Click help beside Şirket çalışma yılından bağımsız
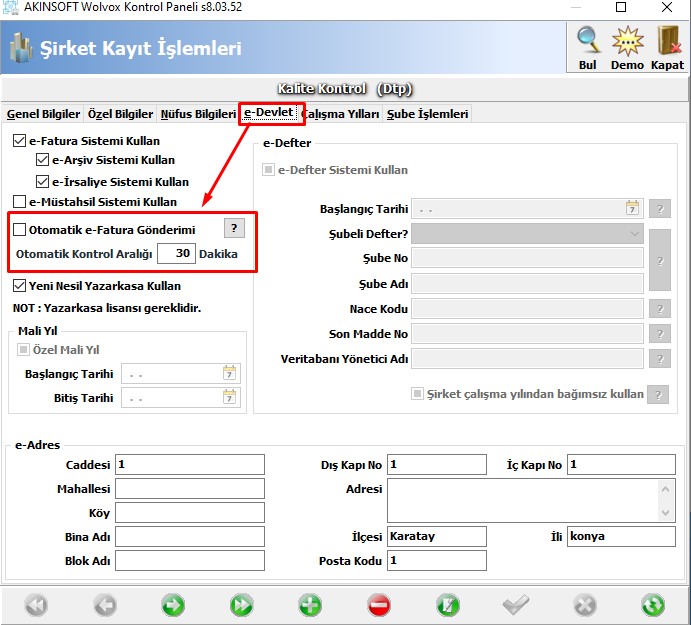This screenshot has height=625, width=691. pyautogui.click(x=658, y=394)
